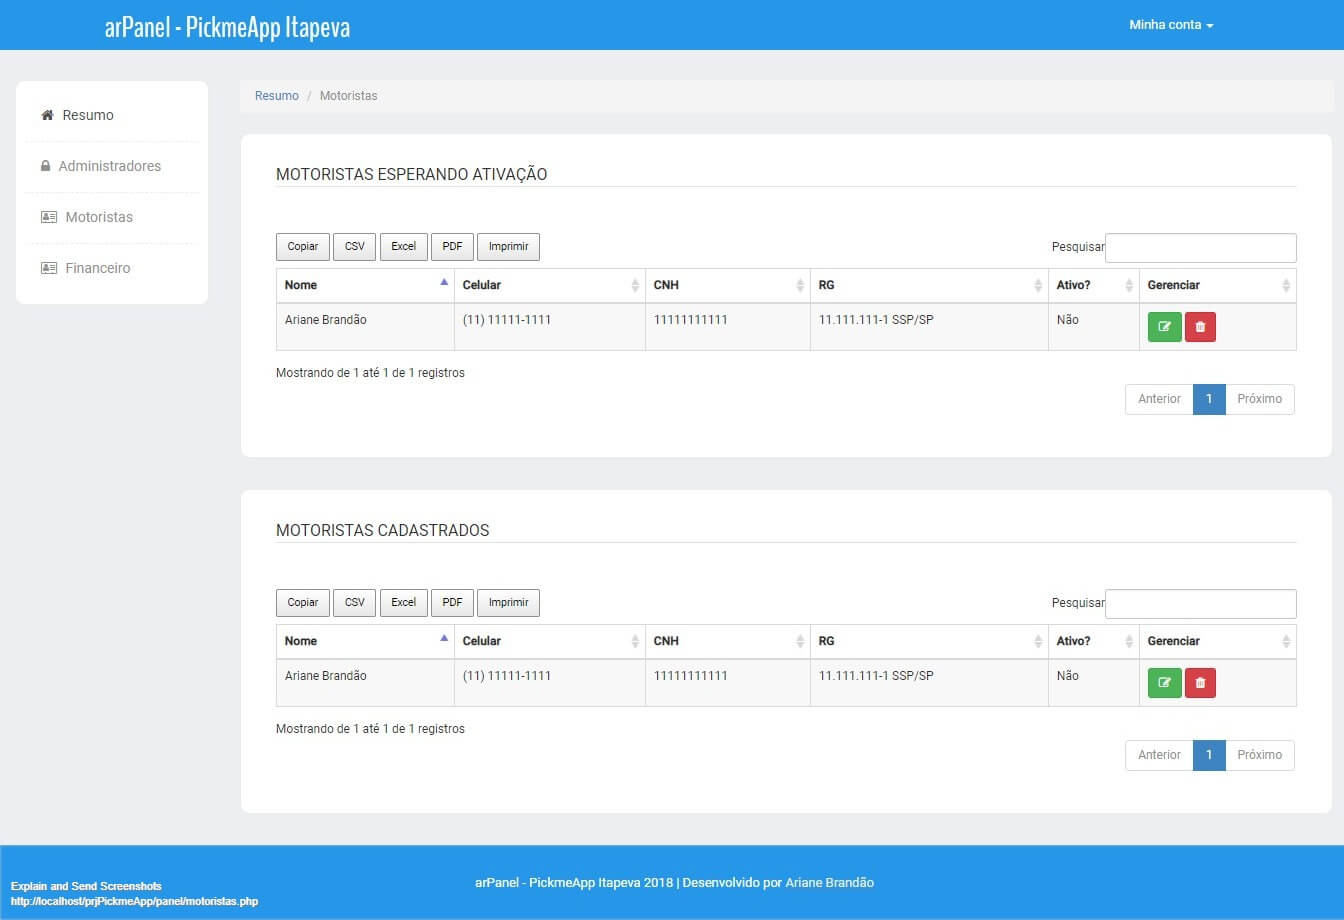The width and height of the screenshot is (1344, 920).
Task: Sort the waiting-activation table by CNH arrows
Action: [800, 286]
